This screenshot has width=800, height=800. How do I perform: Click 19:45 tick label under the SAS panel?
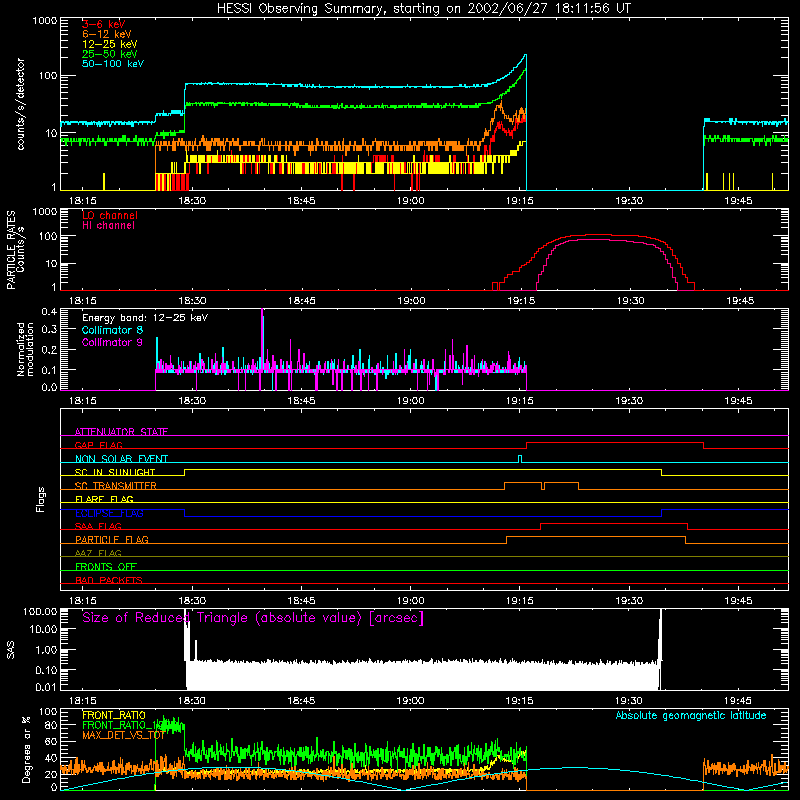[x=738, y=701]
